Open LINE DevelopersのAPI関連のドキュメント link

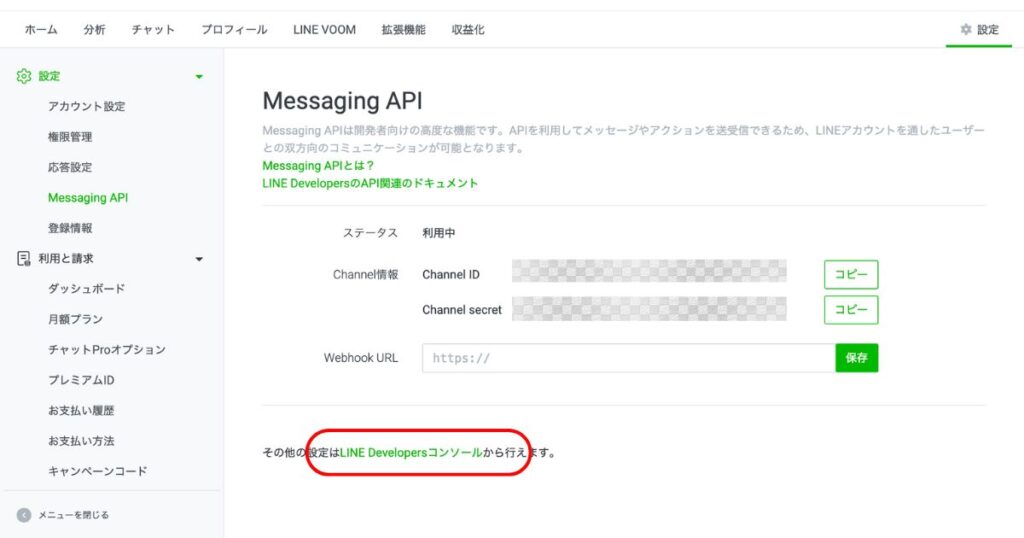(370, 183)
